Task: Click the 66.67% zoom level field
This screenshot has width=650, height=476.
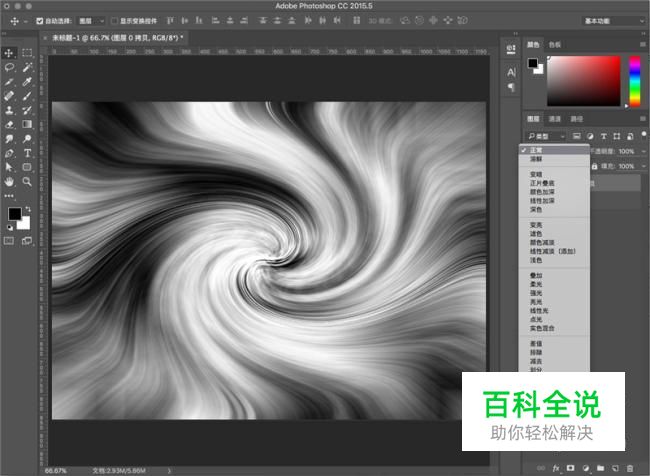Action: point(56,471)
